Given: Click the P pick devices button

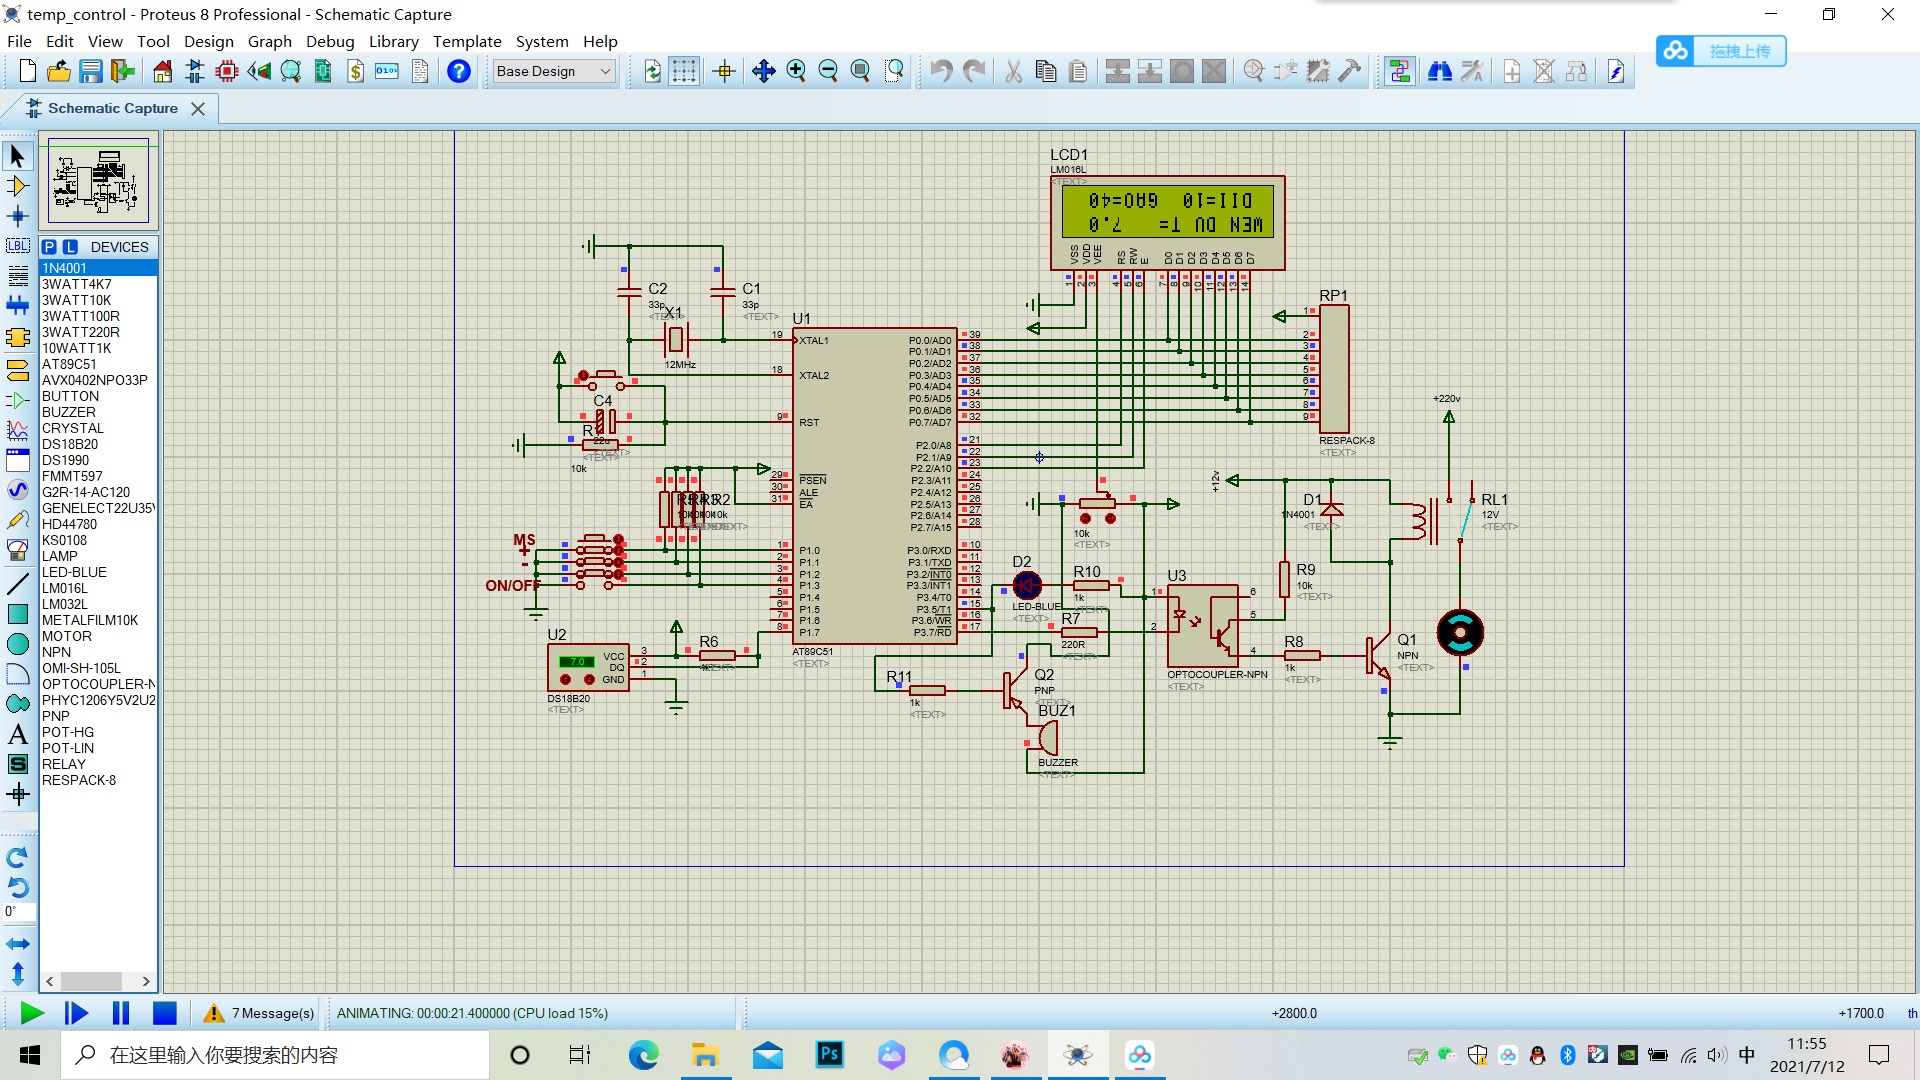Looking at the screenshot, I should (49, 247).
